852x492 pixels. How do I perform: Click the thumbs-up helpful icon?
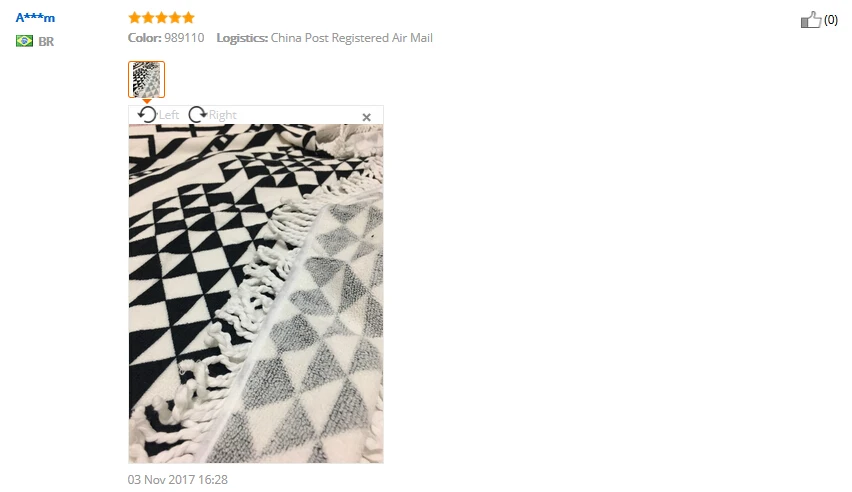[x=811, y=20]
